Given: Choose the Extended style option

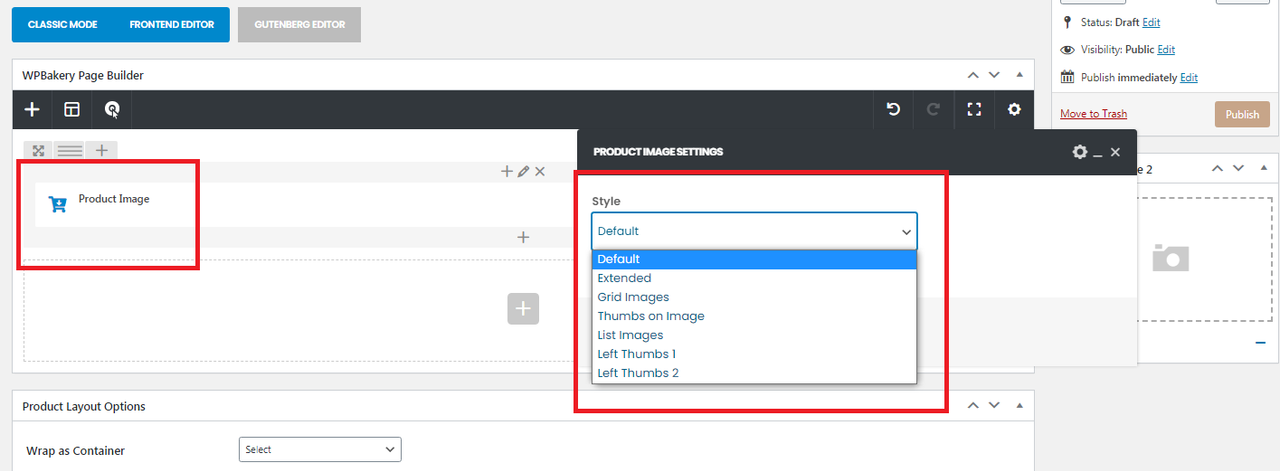Looking at the screenshot, I should point(754,278).
